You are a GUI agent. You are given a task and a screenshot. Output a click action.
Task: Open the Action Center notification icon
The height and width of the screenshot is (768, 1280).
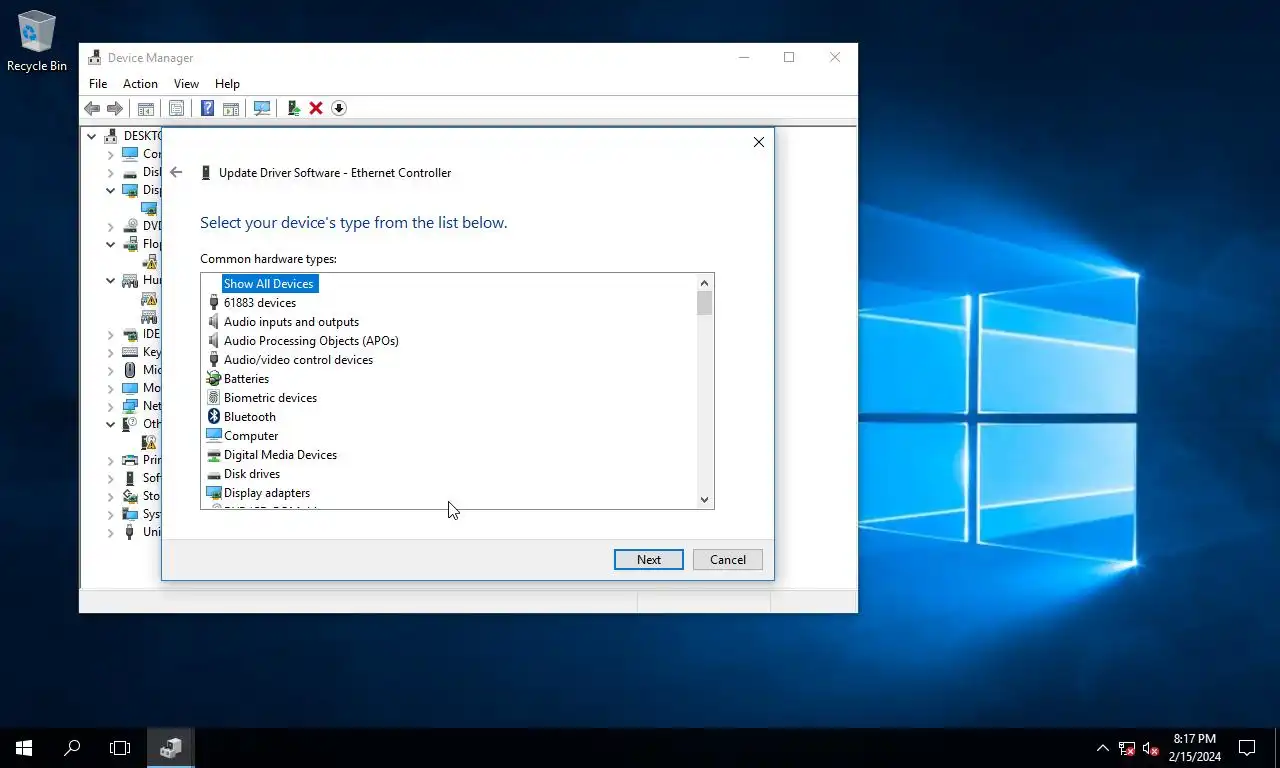click(x=1247, y=747)
